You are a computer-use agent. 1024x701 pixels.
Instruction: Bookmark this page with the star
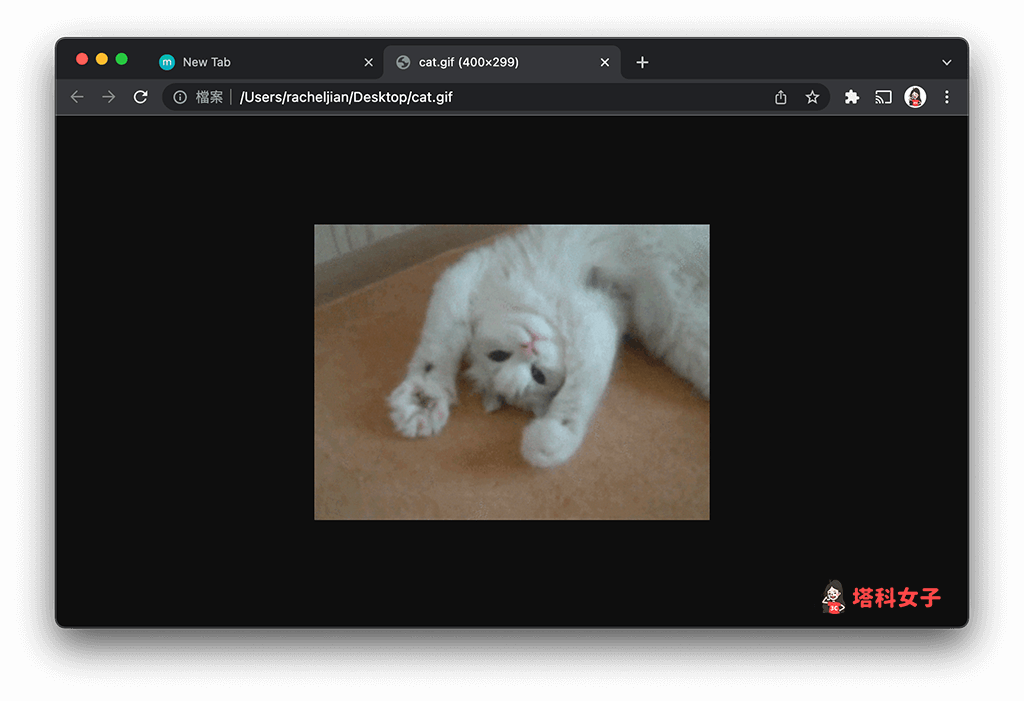pos(812,97)
